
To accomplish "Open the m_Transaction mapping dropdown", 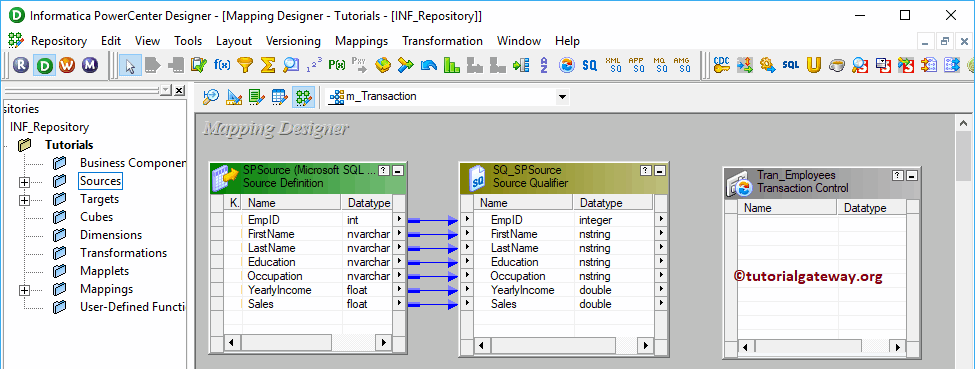I will 562,96.
